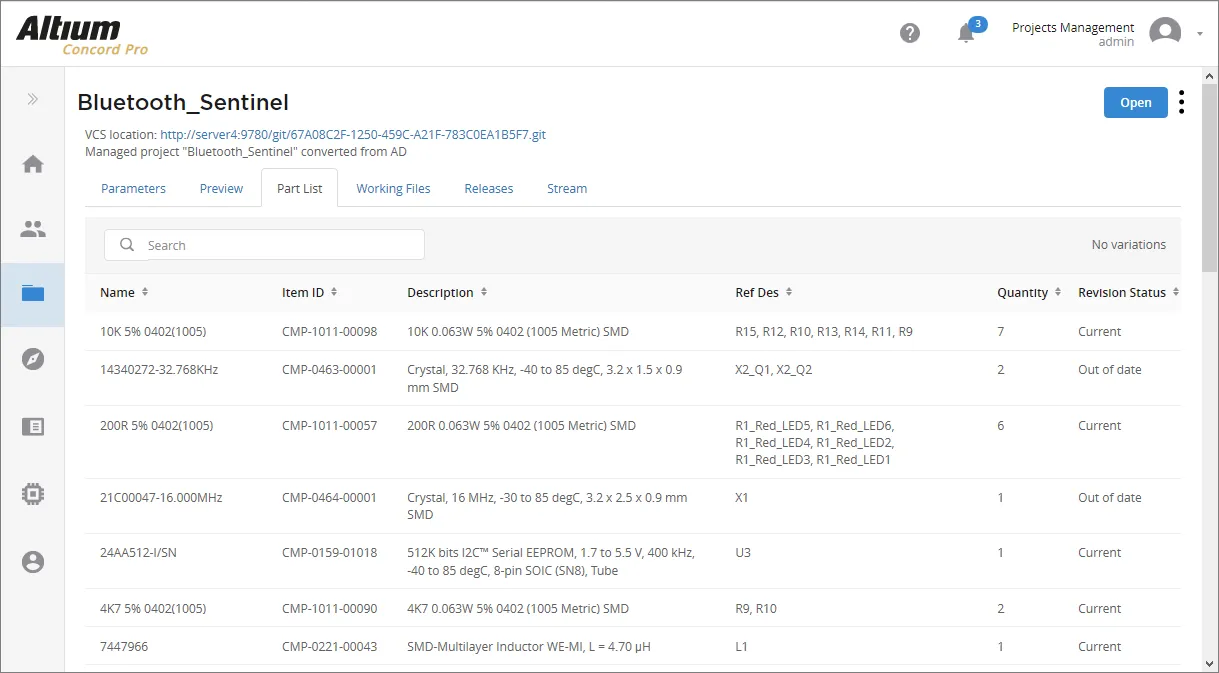Click item ID CMP-1011-00057
The width and height of the screenshot is (1219, 673).
coord(329,425)
